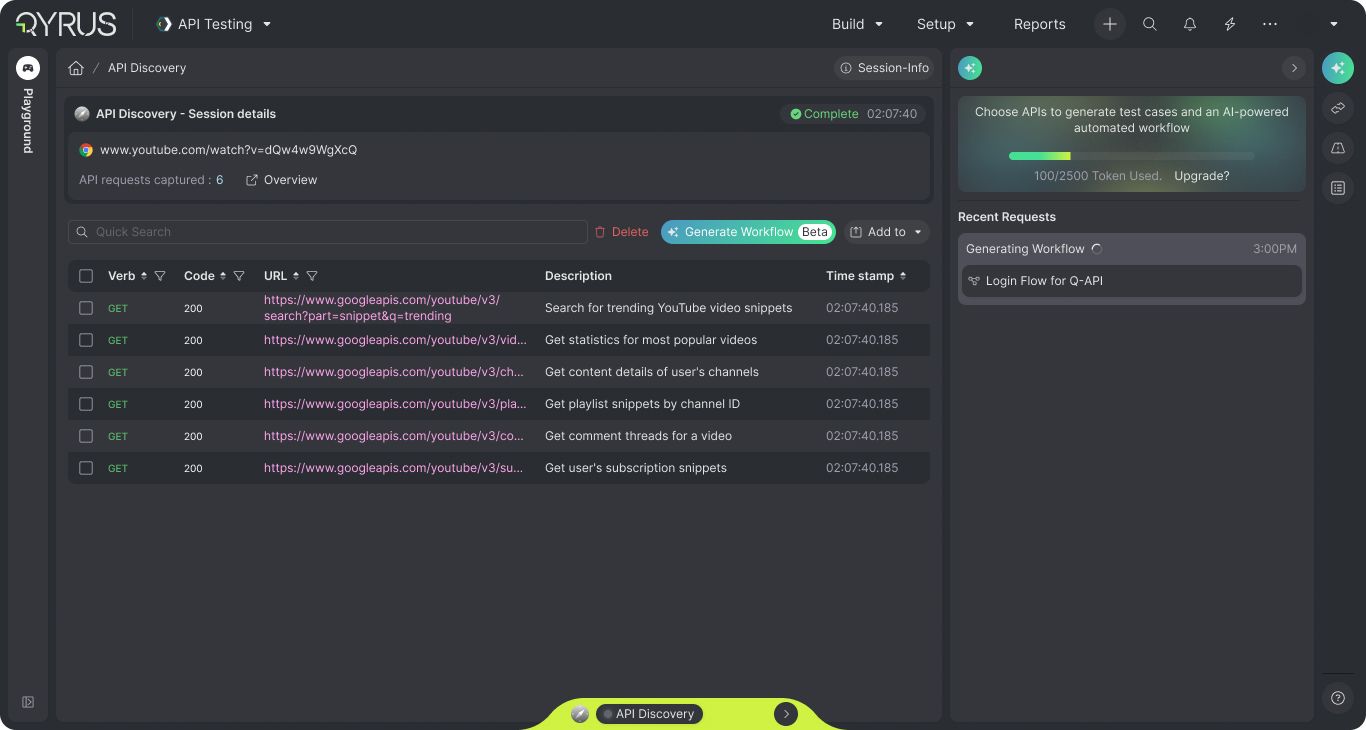The image size is (1366, 730).
Task: Open the Session-Info button
Action: click(x=884, y=68)
